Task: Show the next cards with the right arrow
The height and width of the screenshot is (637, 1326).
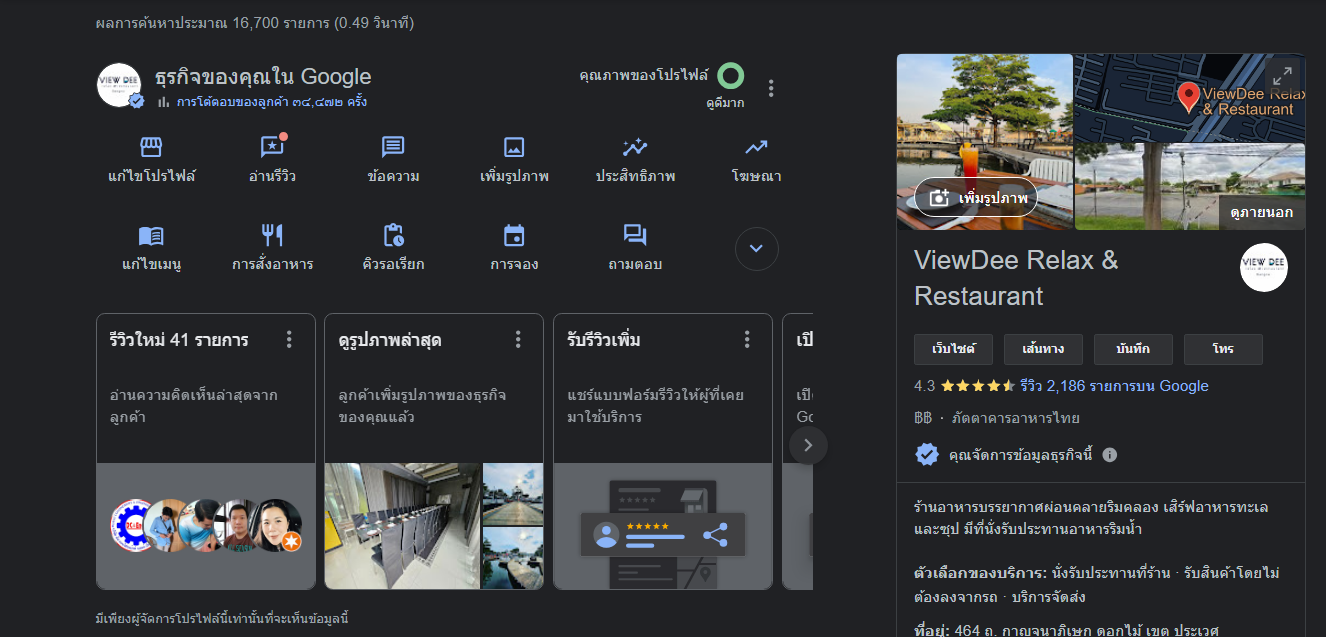Action: tap(808, 445)
